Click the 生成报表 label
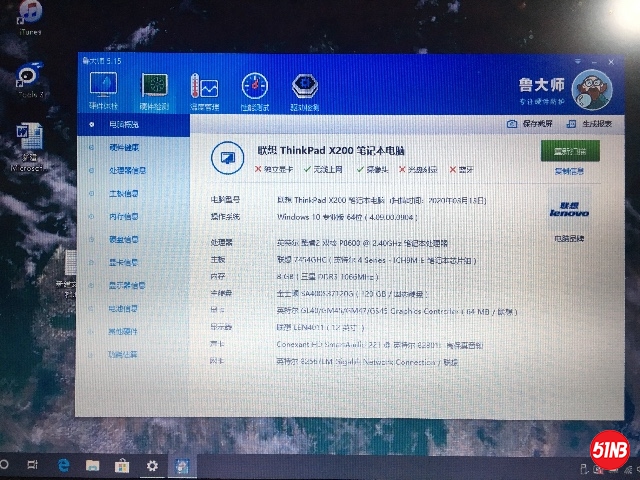 click(x=597, y=124)
